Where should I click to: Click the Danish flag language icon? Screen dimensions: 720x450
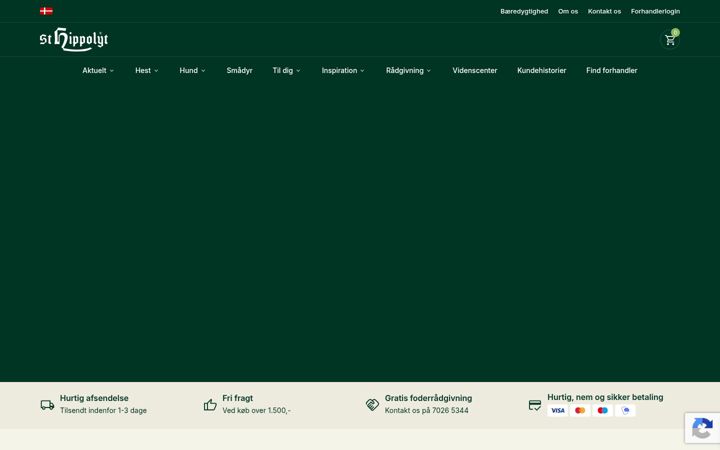point(46,11)
